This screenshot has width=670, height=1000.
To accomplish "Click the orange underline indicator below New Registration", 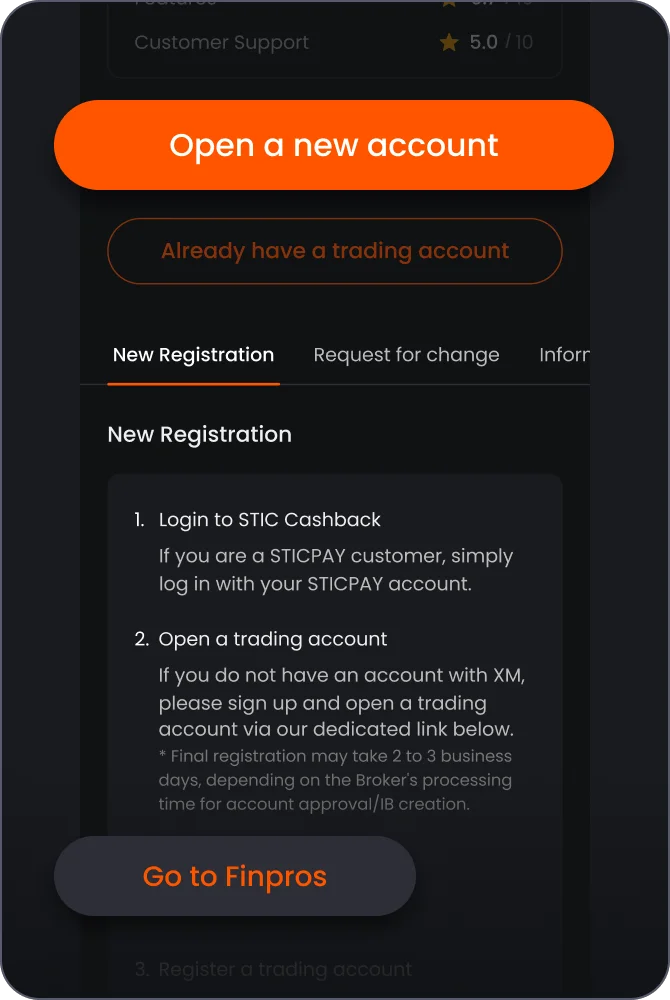I will [x=193, y=381].
